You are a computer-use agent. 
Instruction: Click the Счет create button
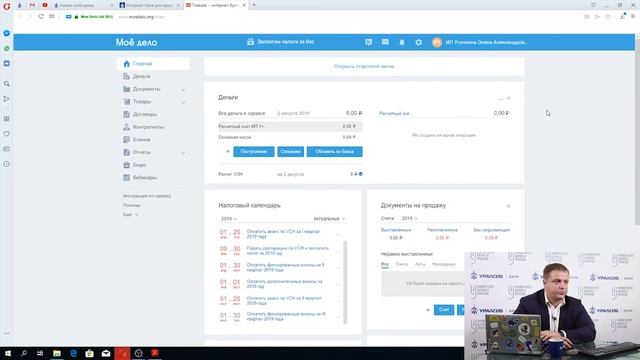[x=444, y=309]
